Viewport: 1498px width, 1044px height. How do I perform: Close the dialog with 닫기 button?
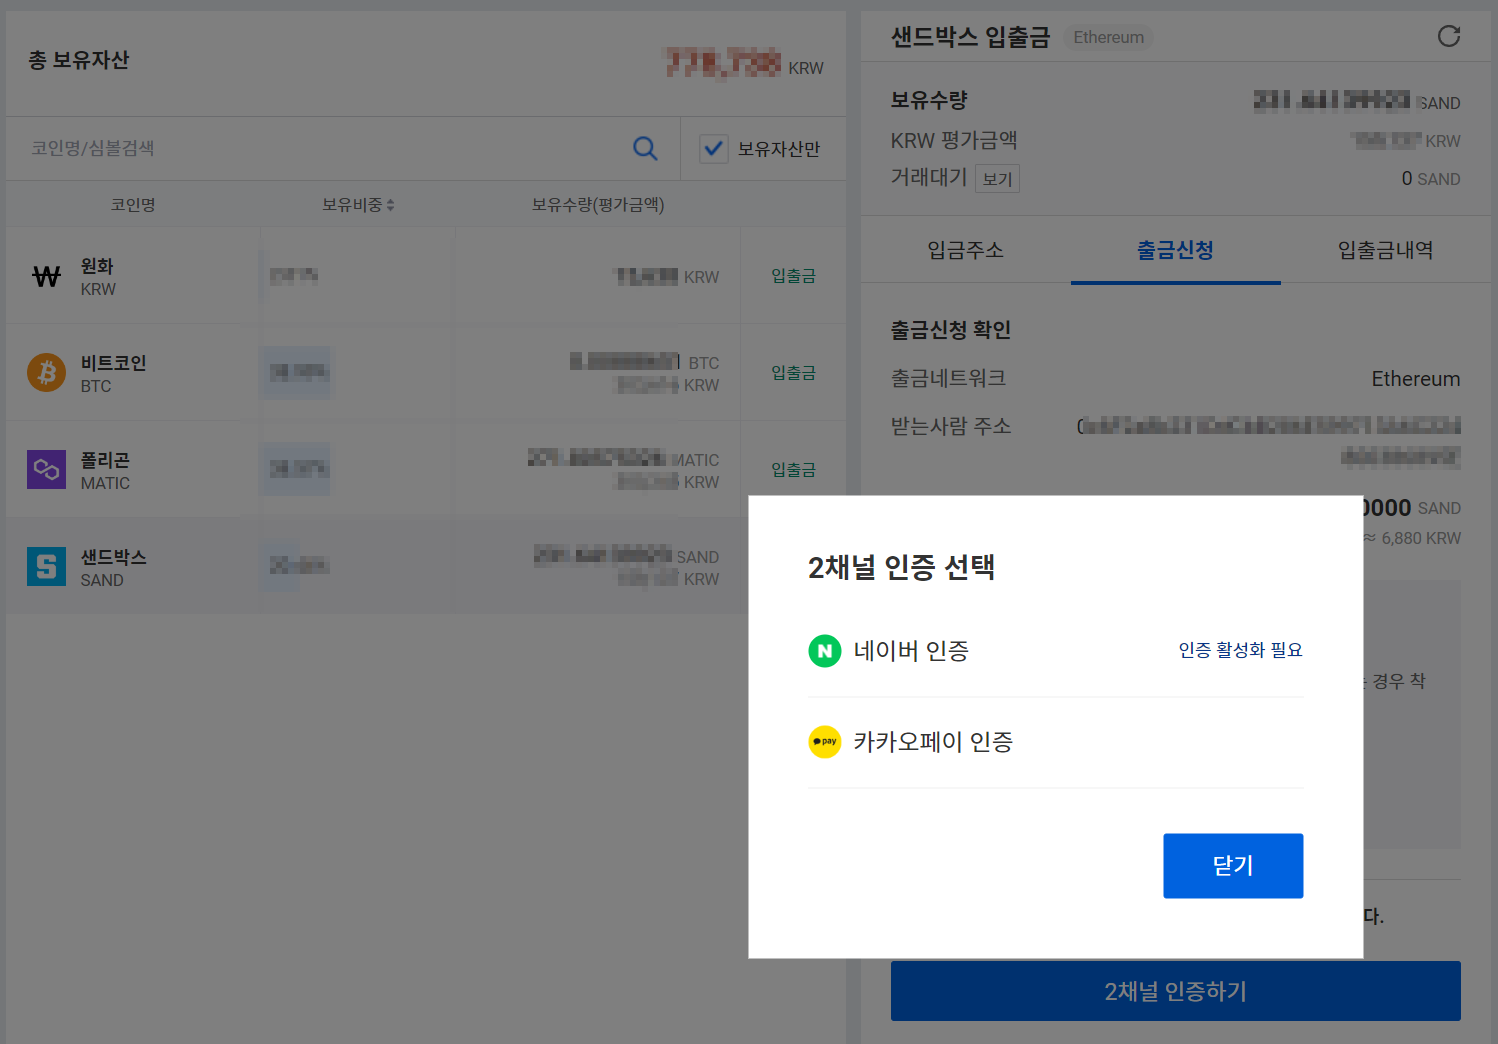1233,866
